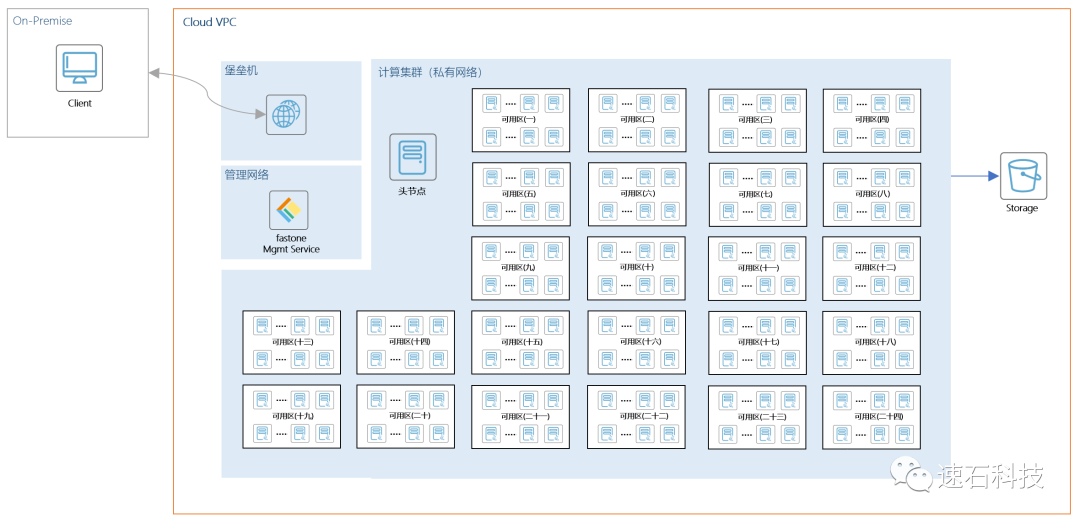Select the 可用区(二) label
1080x524 pixels.
637,119
